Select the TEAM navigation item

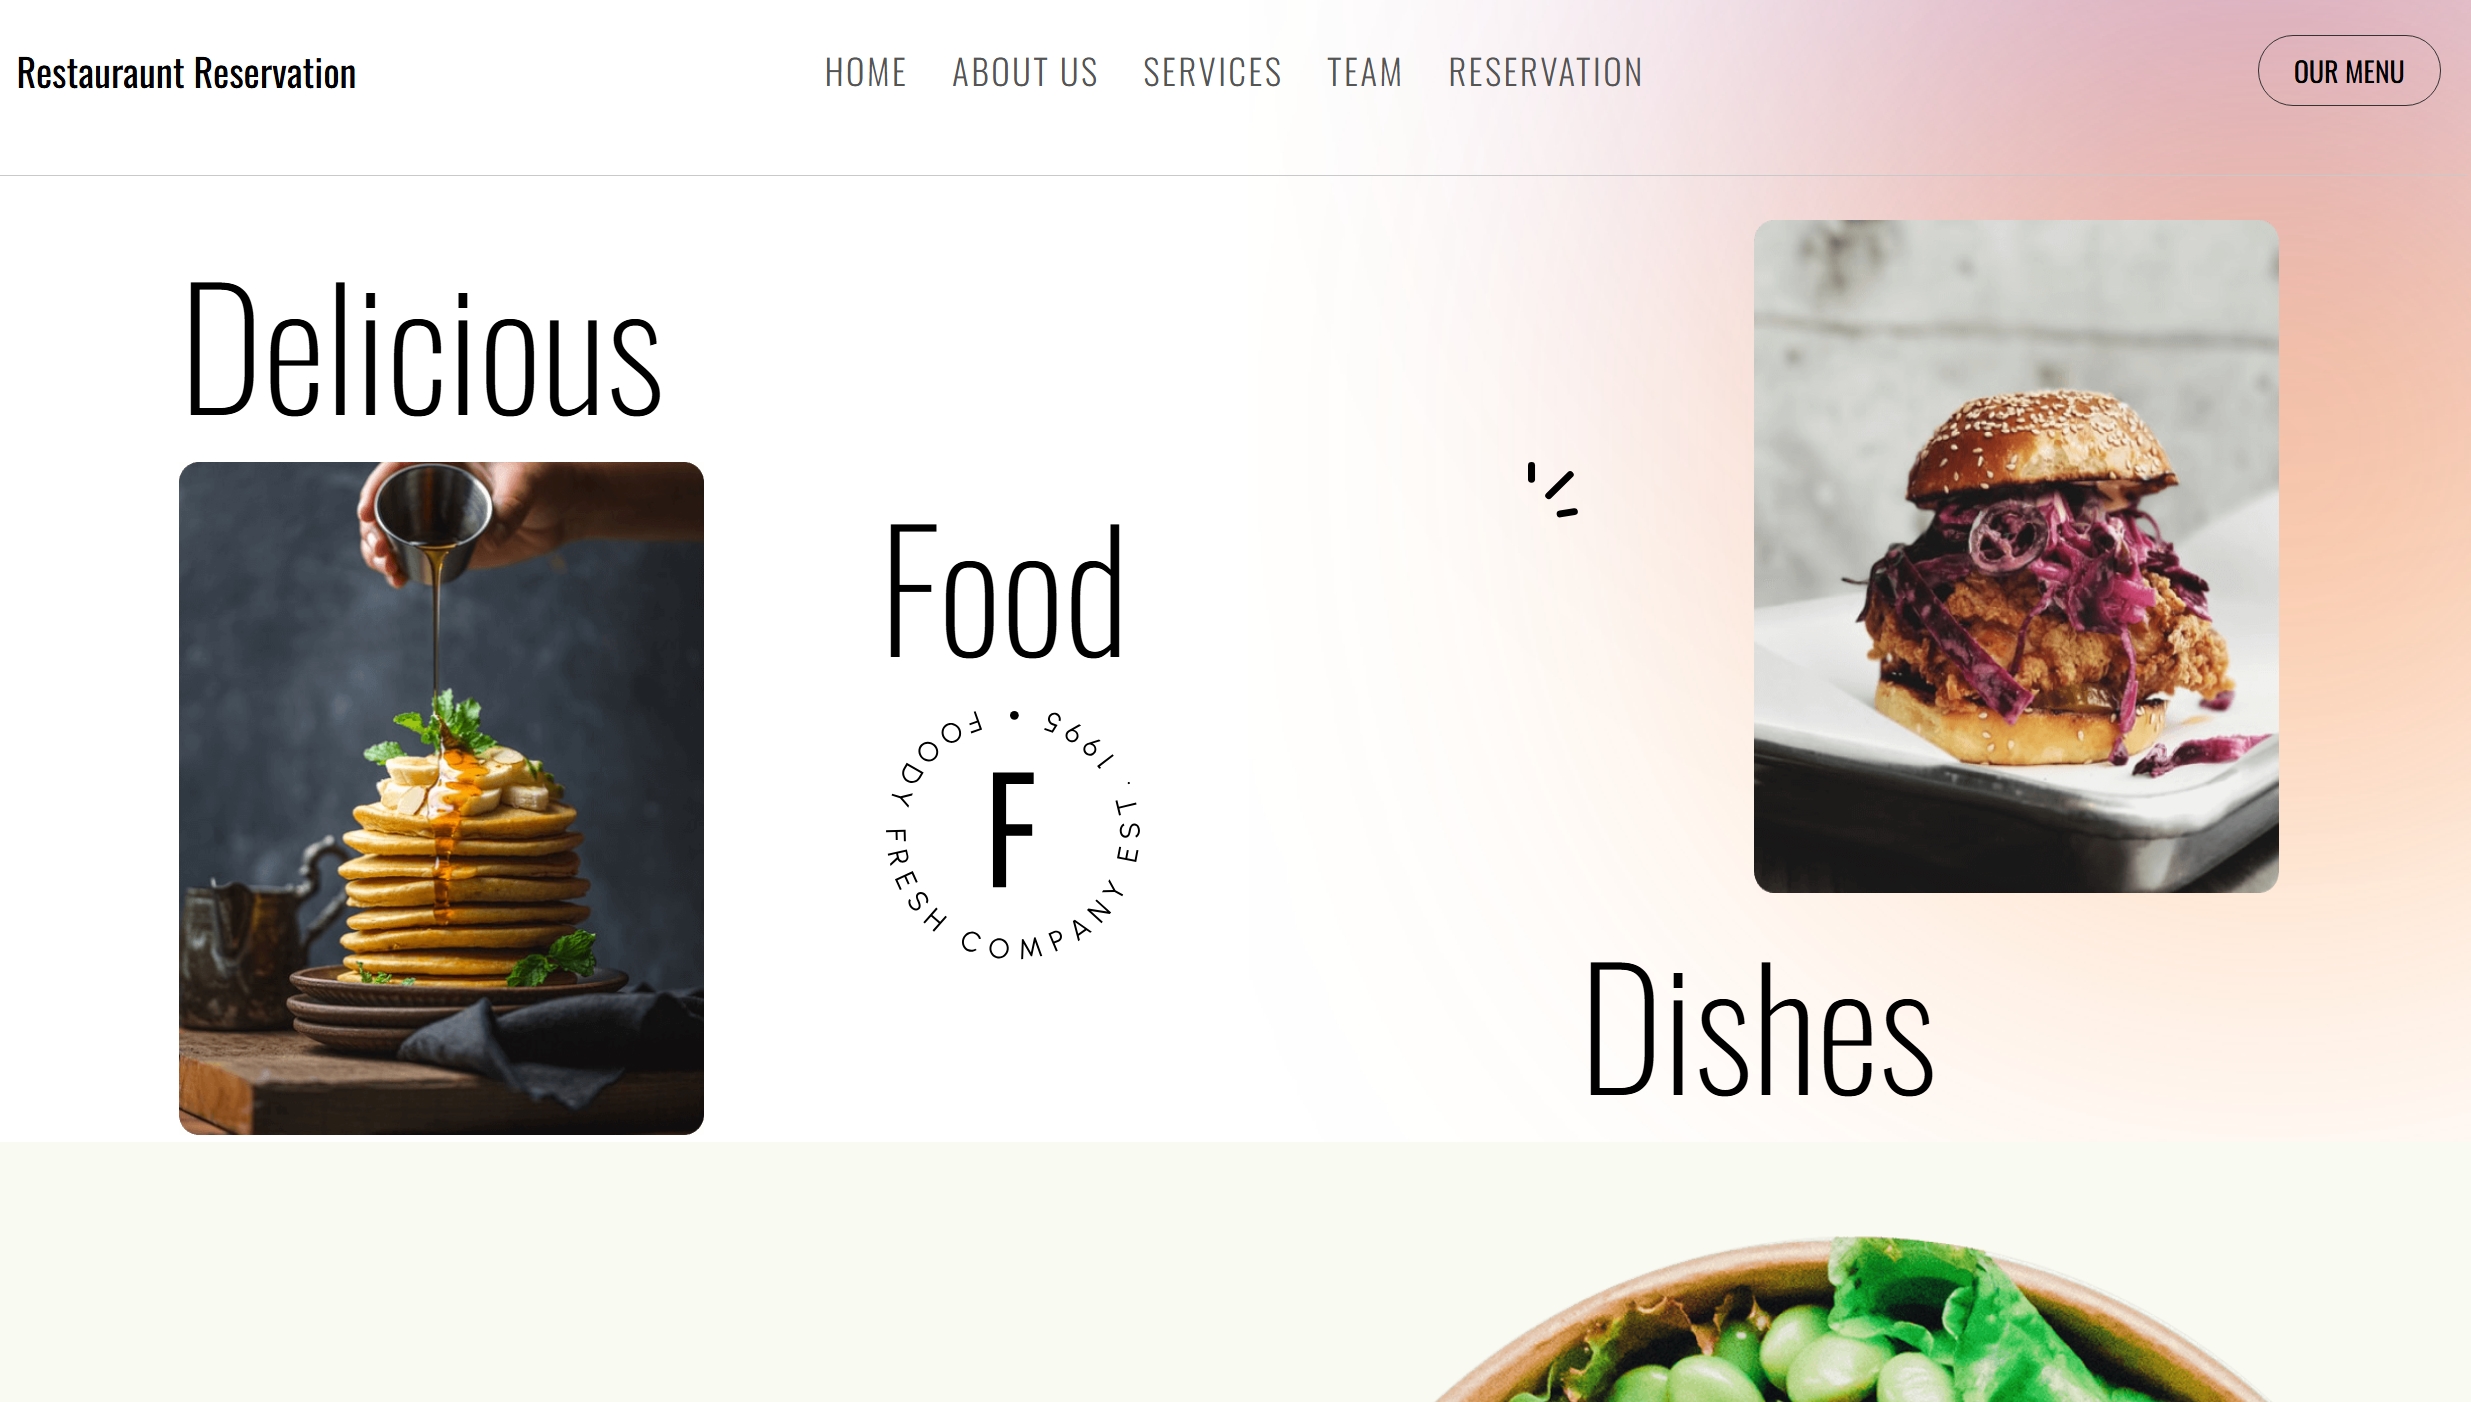pyautogui.click(x=1364, y=72)
